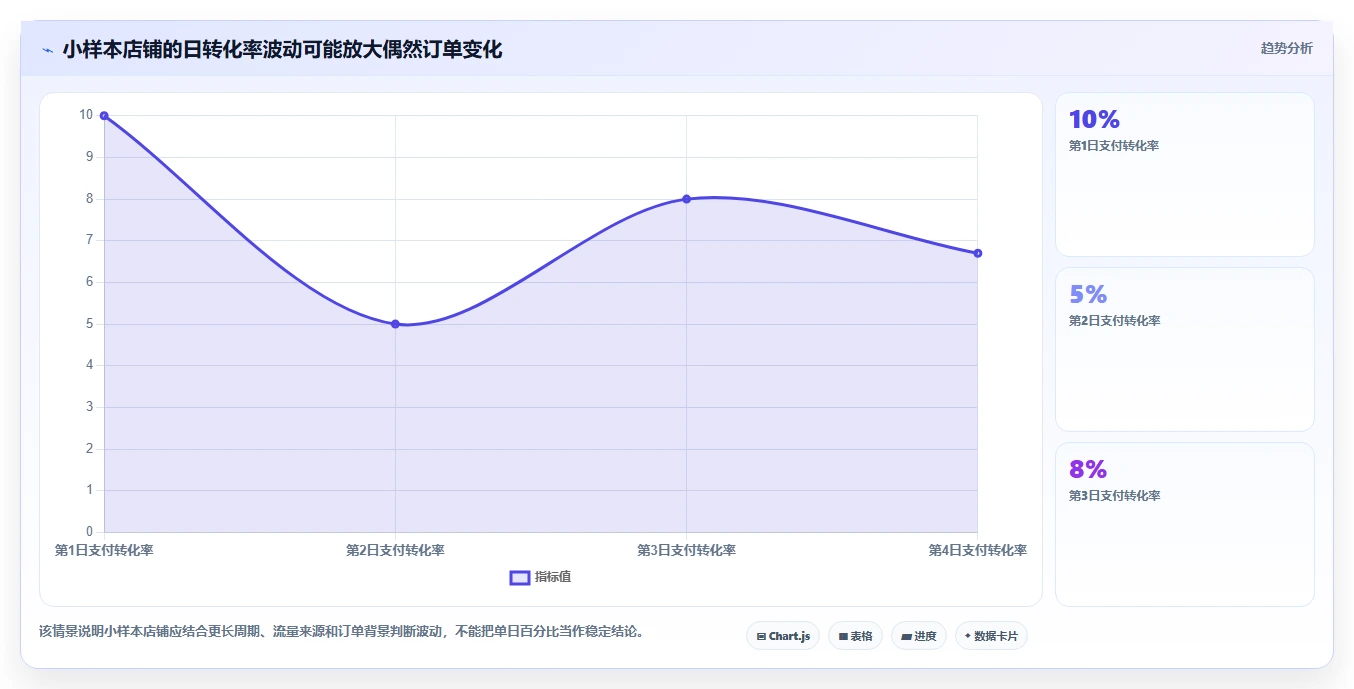Click the data point for 第3日支付转化率
Image resolution: width=1354 pixels, height=689 pixels.
point(686,199)
